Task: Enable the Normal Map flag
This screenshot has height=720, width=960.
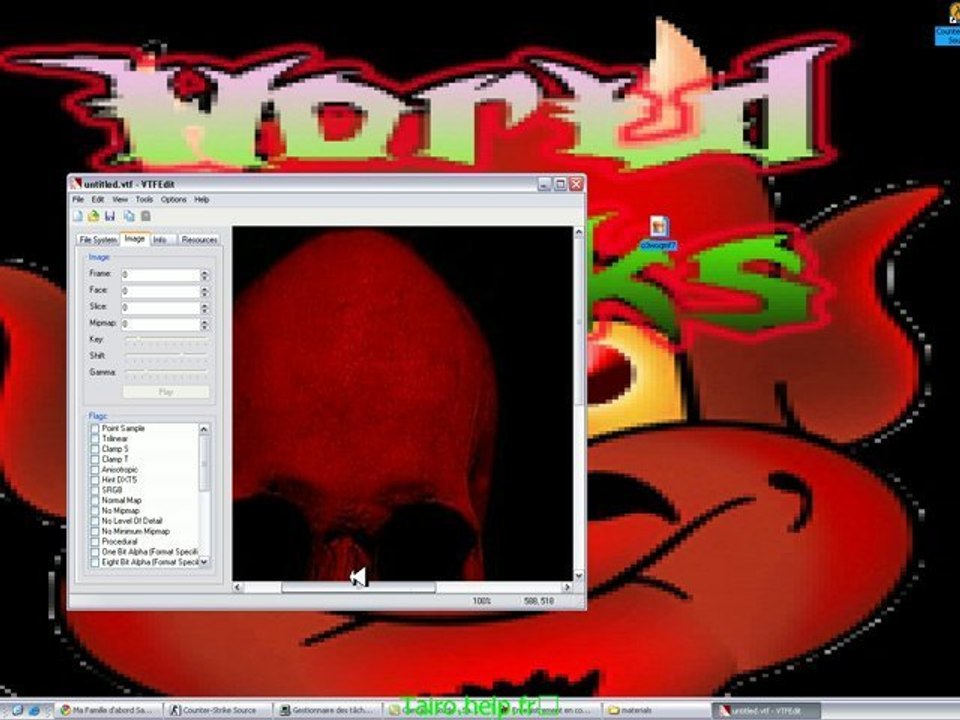Action: pos(95,501)
